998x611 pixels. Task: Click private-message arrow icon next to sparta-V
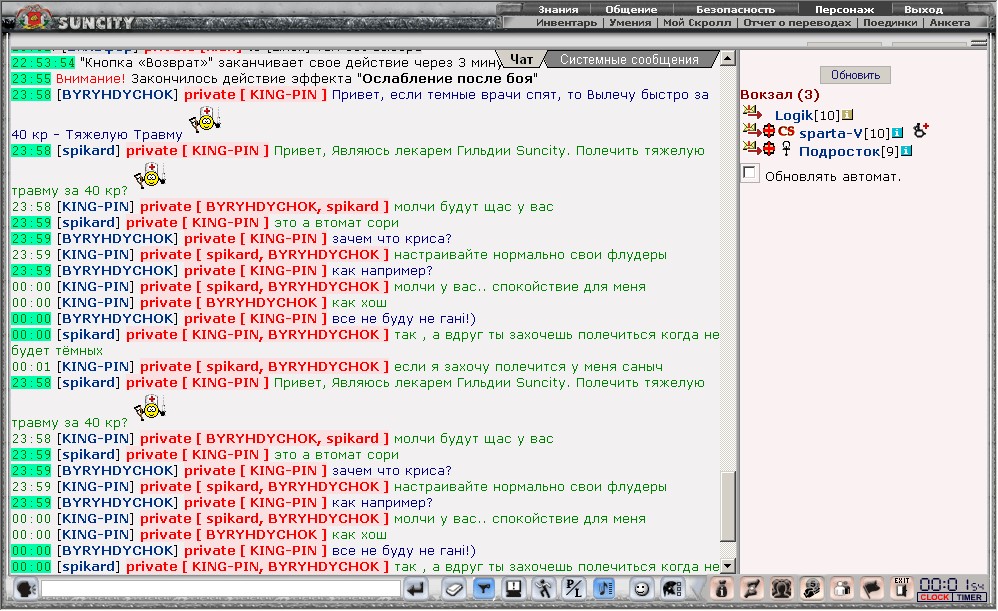tap(752, 130)
